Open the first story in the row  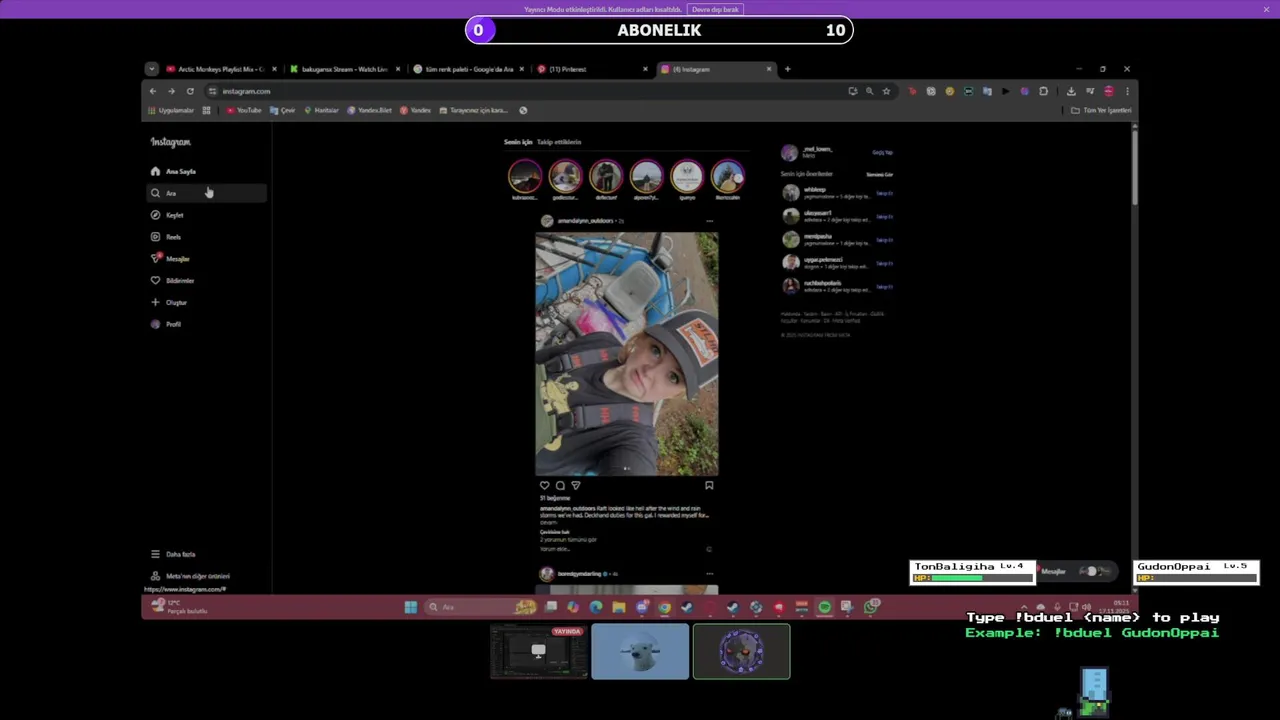525,176
